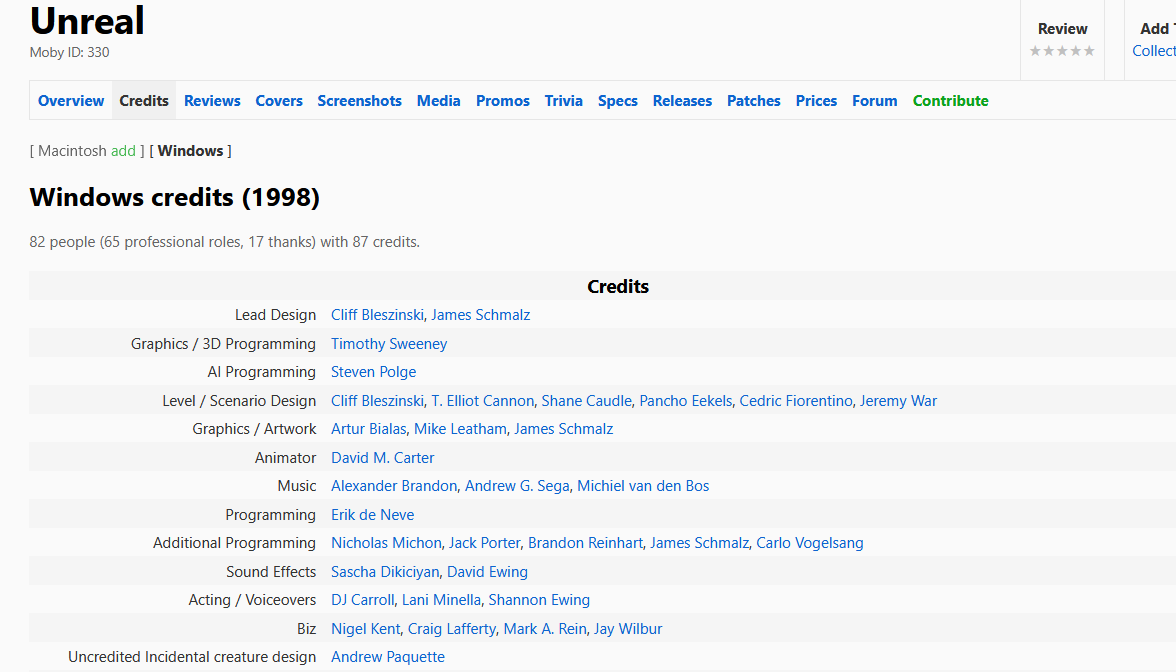Select the 'Windows credits (1998)' heading

[175, 197]
